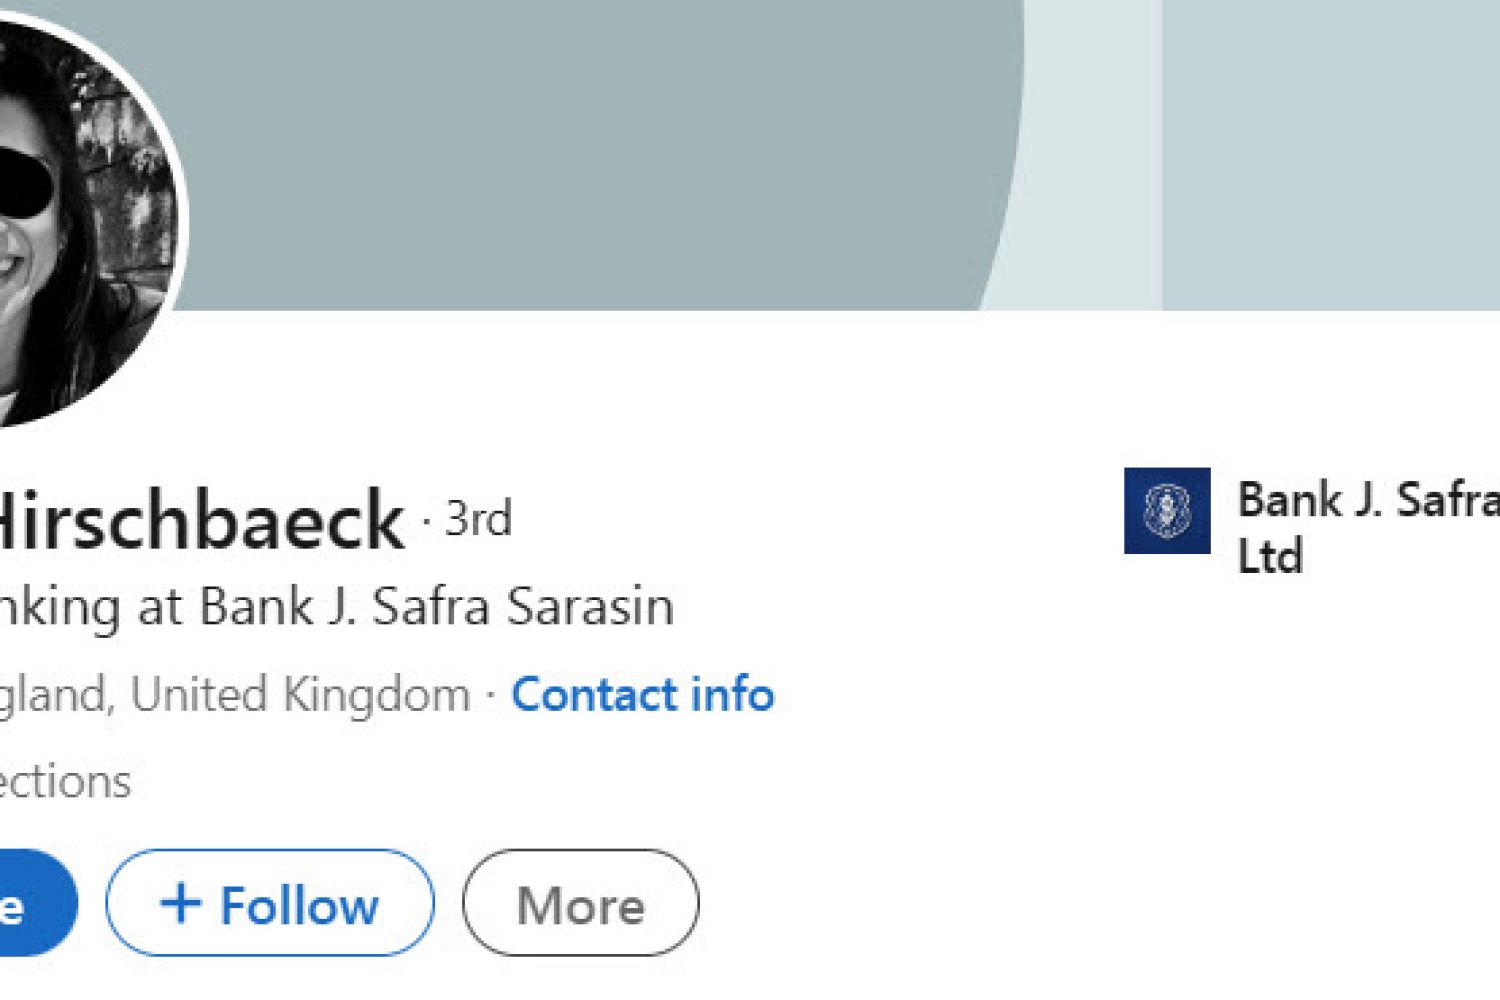Click the Bank J. Safra logo icon
Viewport: 1500px width, 1000px height.
click(1166, 510)
